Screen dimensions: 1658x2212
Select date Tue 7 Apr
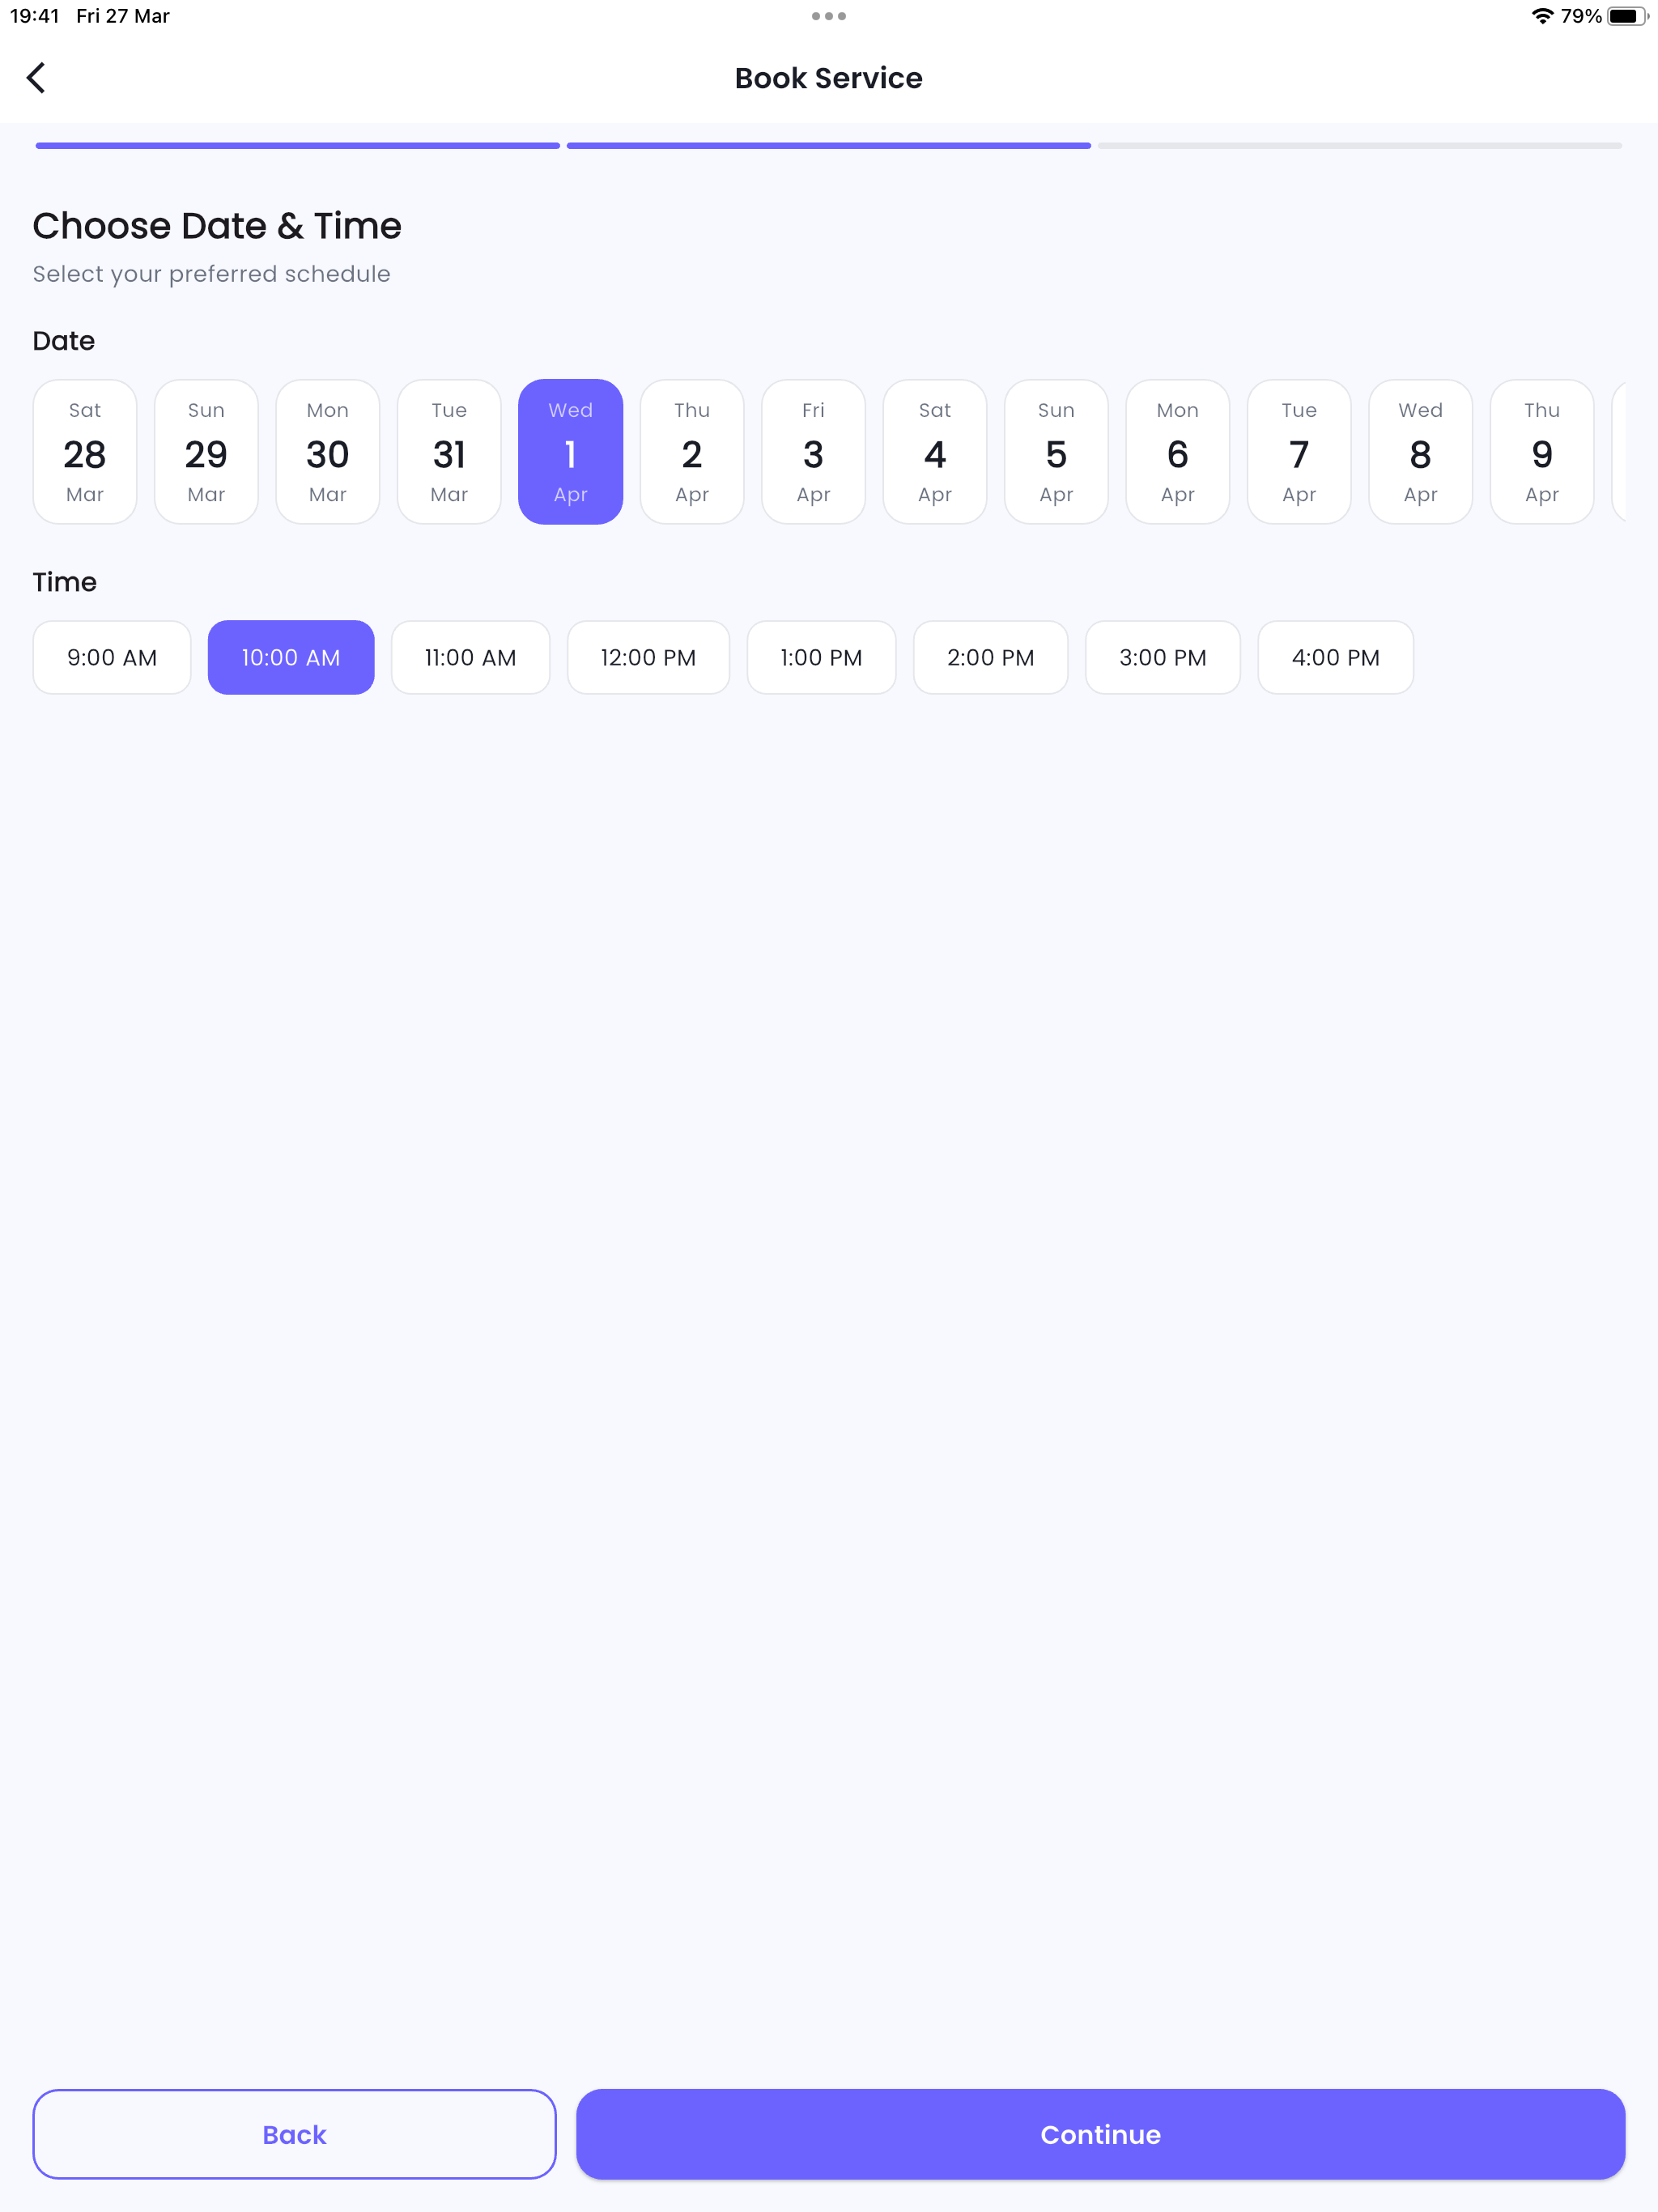pos(1299,451)
